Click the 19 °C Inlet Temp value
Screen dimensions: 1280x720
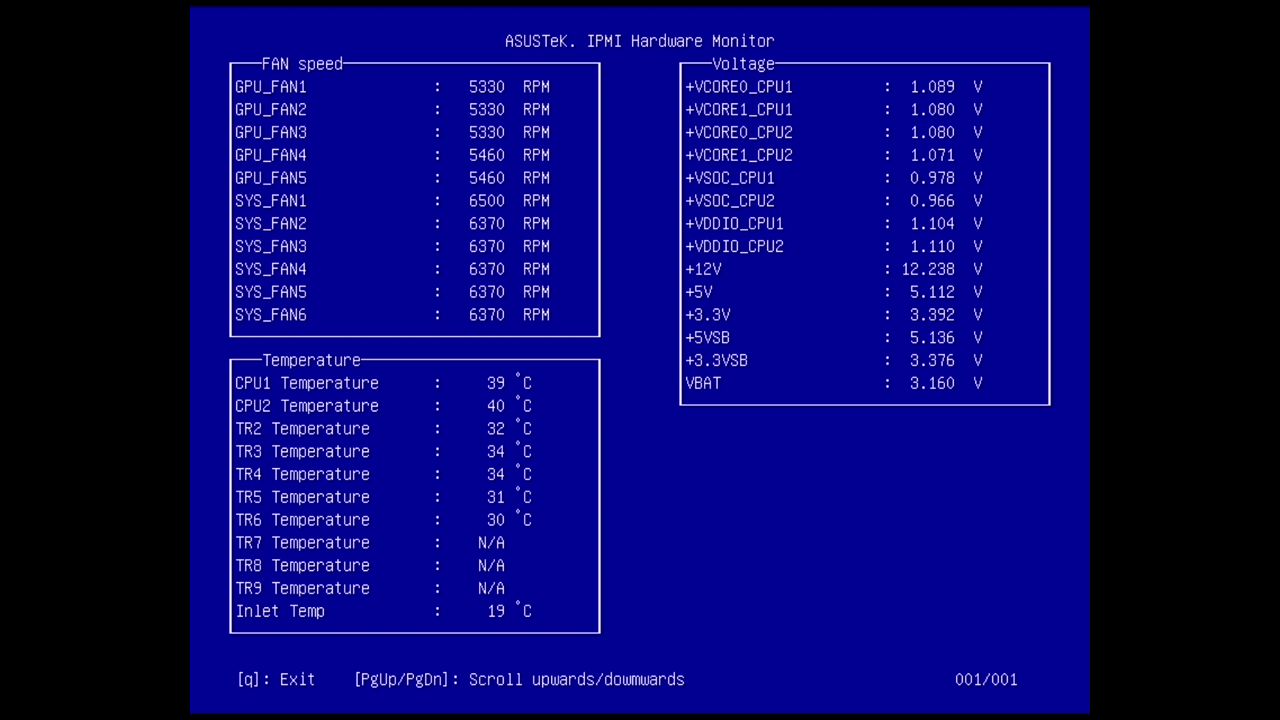tap(509, 611)
